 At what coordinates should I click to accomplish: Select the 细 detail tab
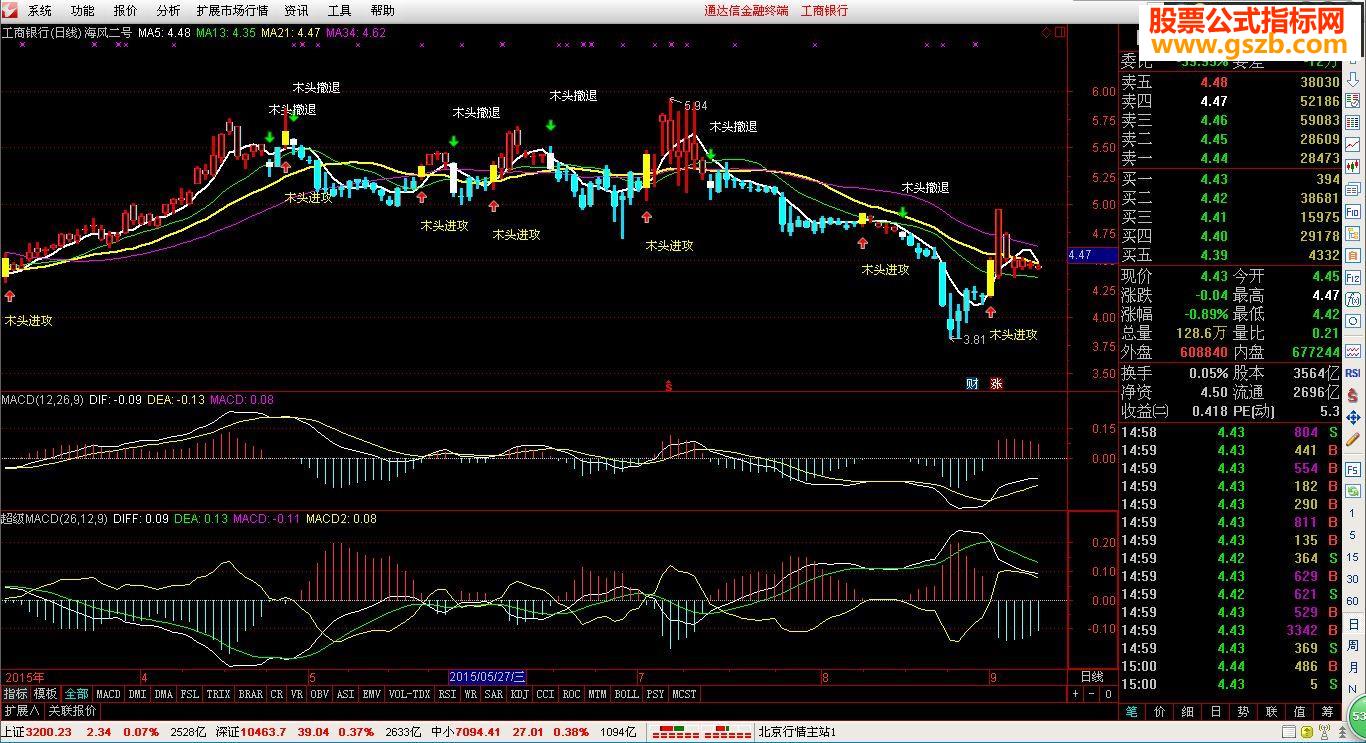coord(1187,712)
